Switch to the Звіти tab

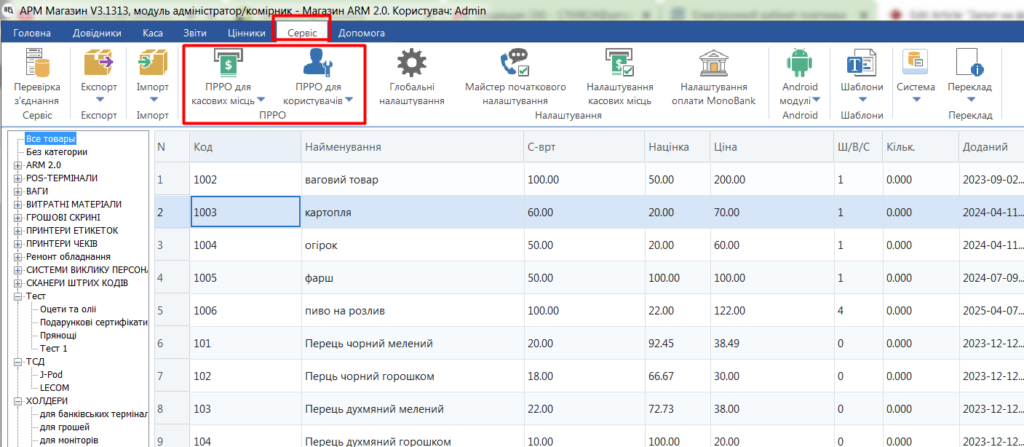195,33
